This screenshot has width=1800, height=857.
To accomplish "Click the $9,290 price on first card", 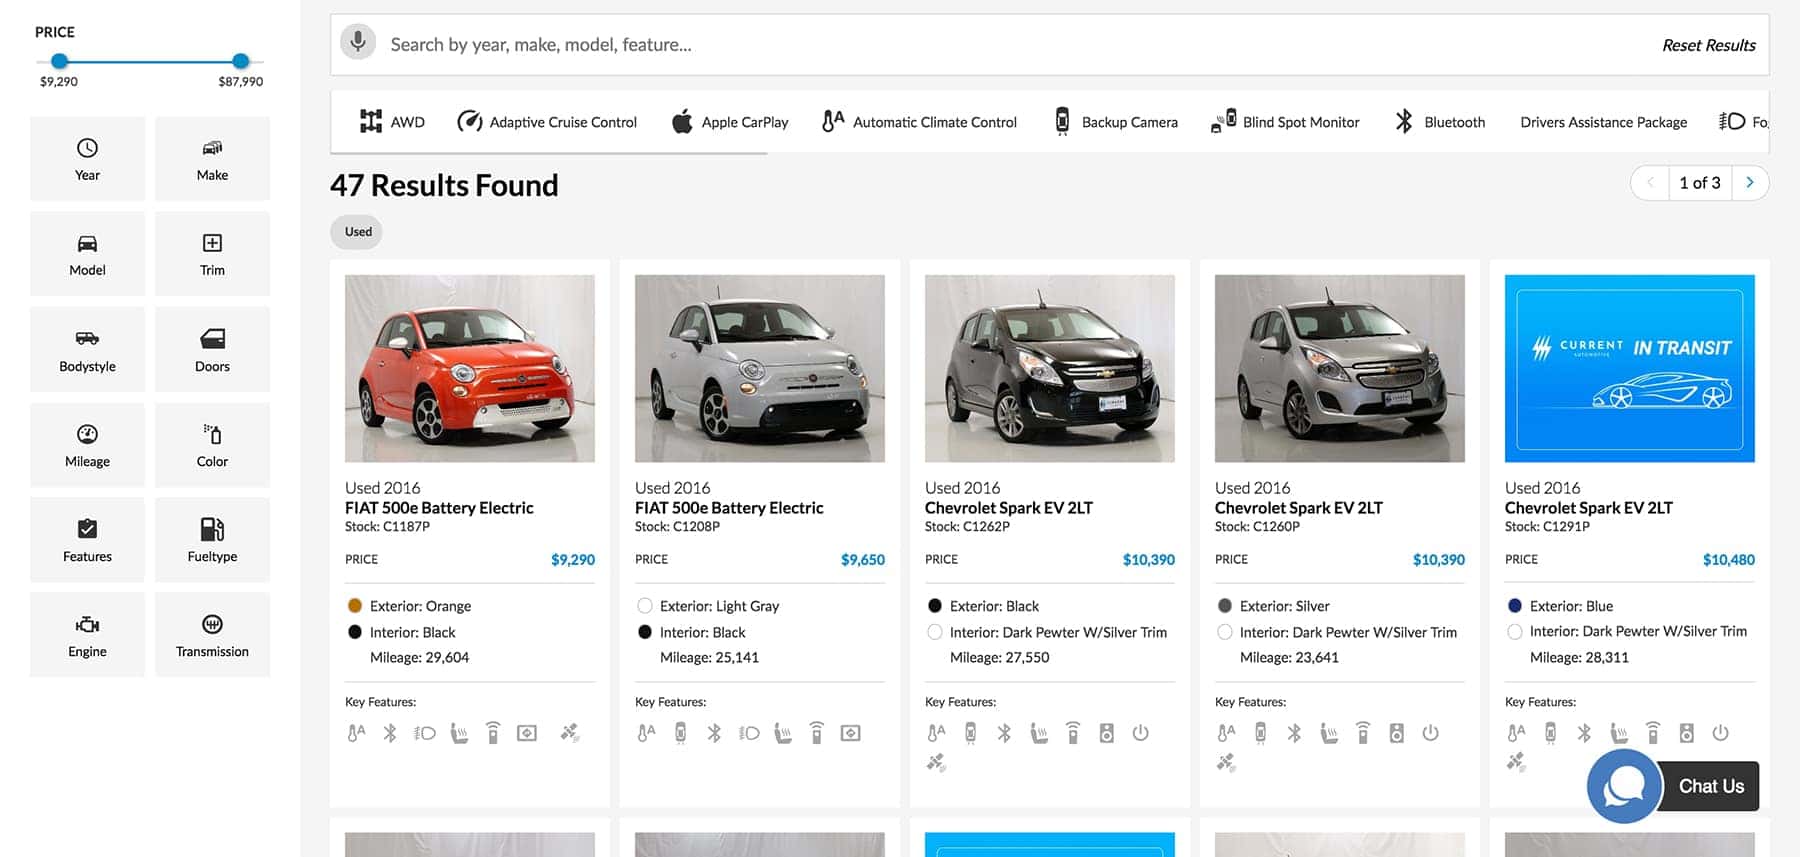I will coord(573,560).
